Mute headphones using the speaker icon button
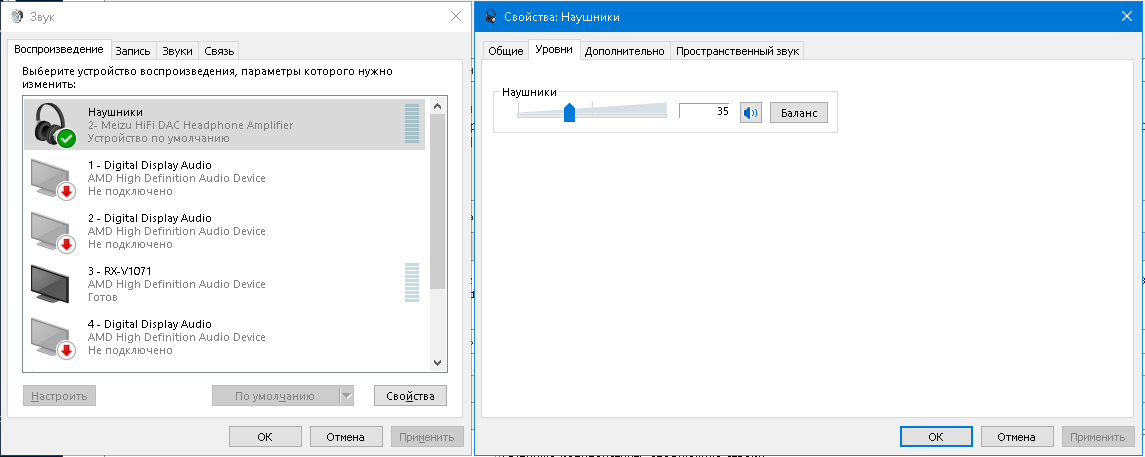 click(750, 112)
